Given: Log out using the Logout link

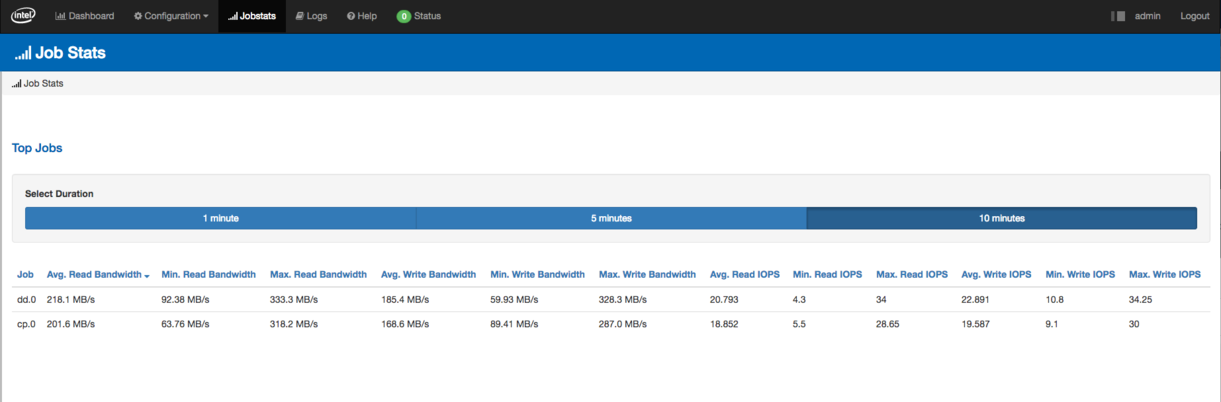Looking at the screenshot, I should [1194, 16].
